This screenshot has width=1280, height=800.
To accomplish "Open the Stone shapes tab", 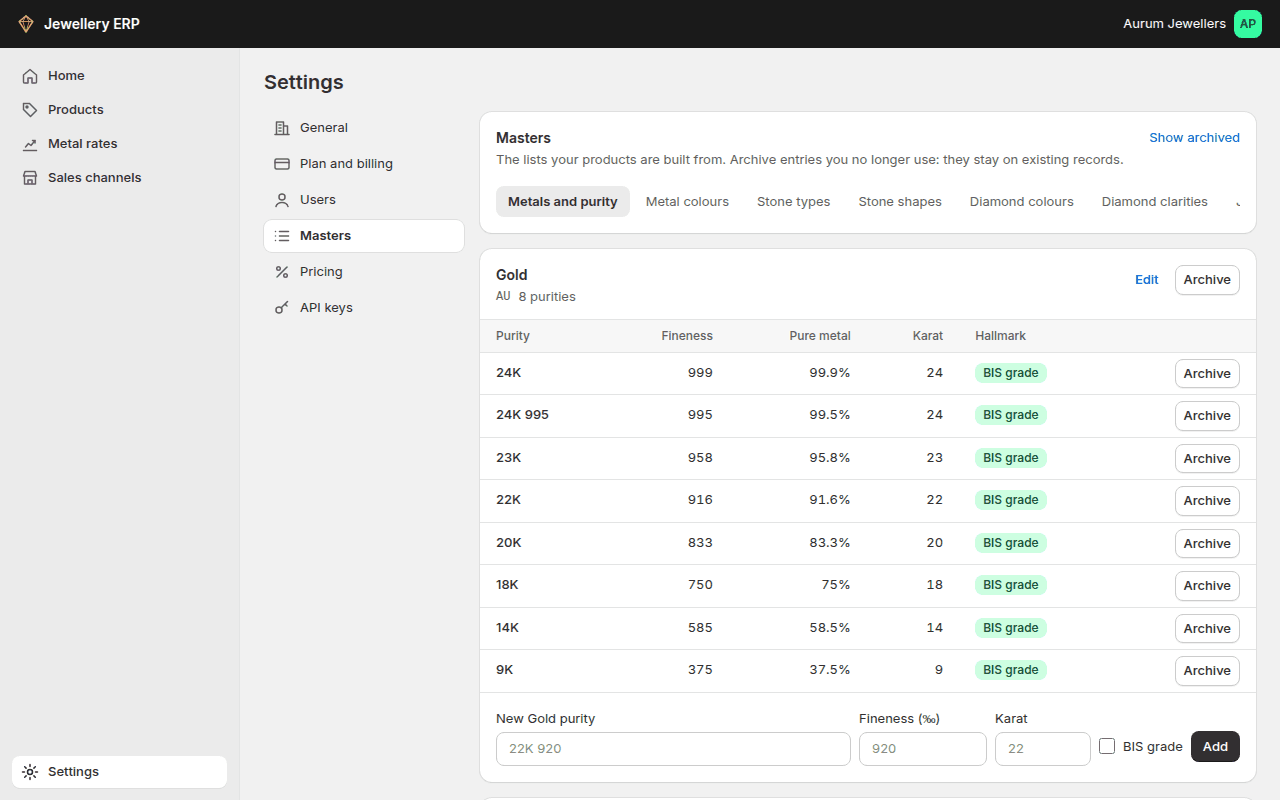I will pos(900,202).
